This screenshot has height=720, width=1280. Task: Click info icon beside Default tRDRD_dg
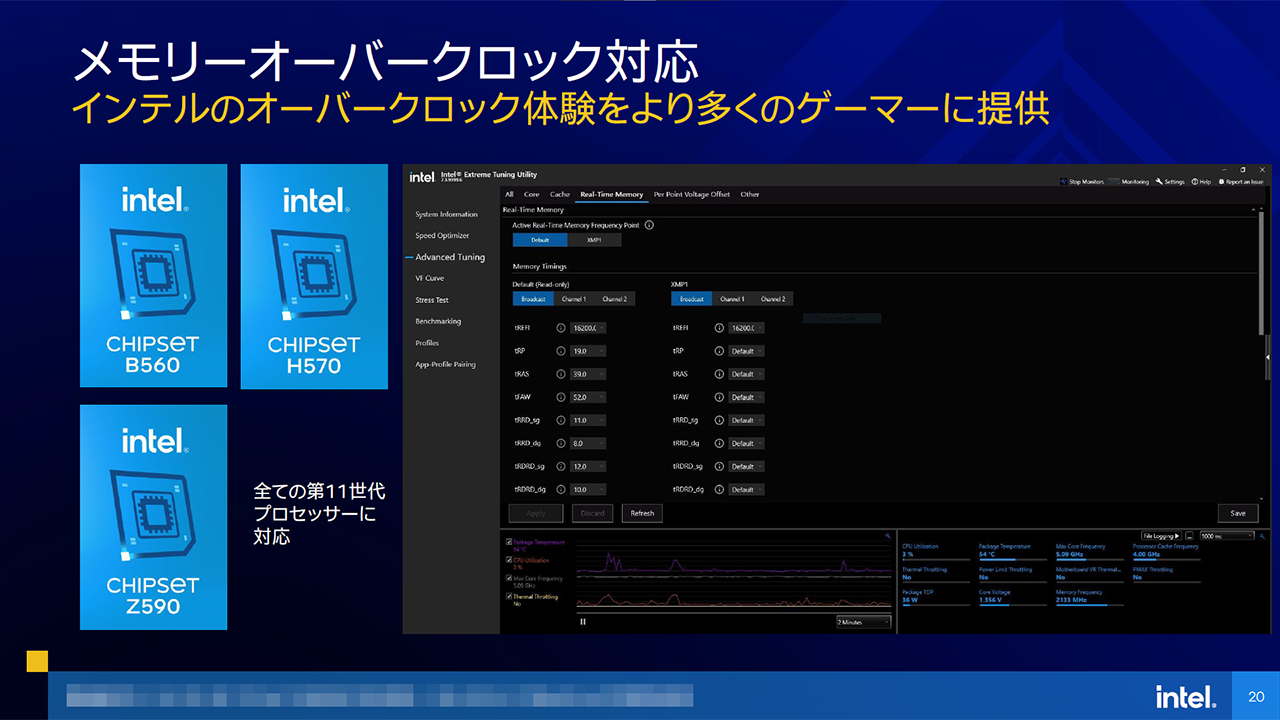[561, 489]
